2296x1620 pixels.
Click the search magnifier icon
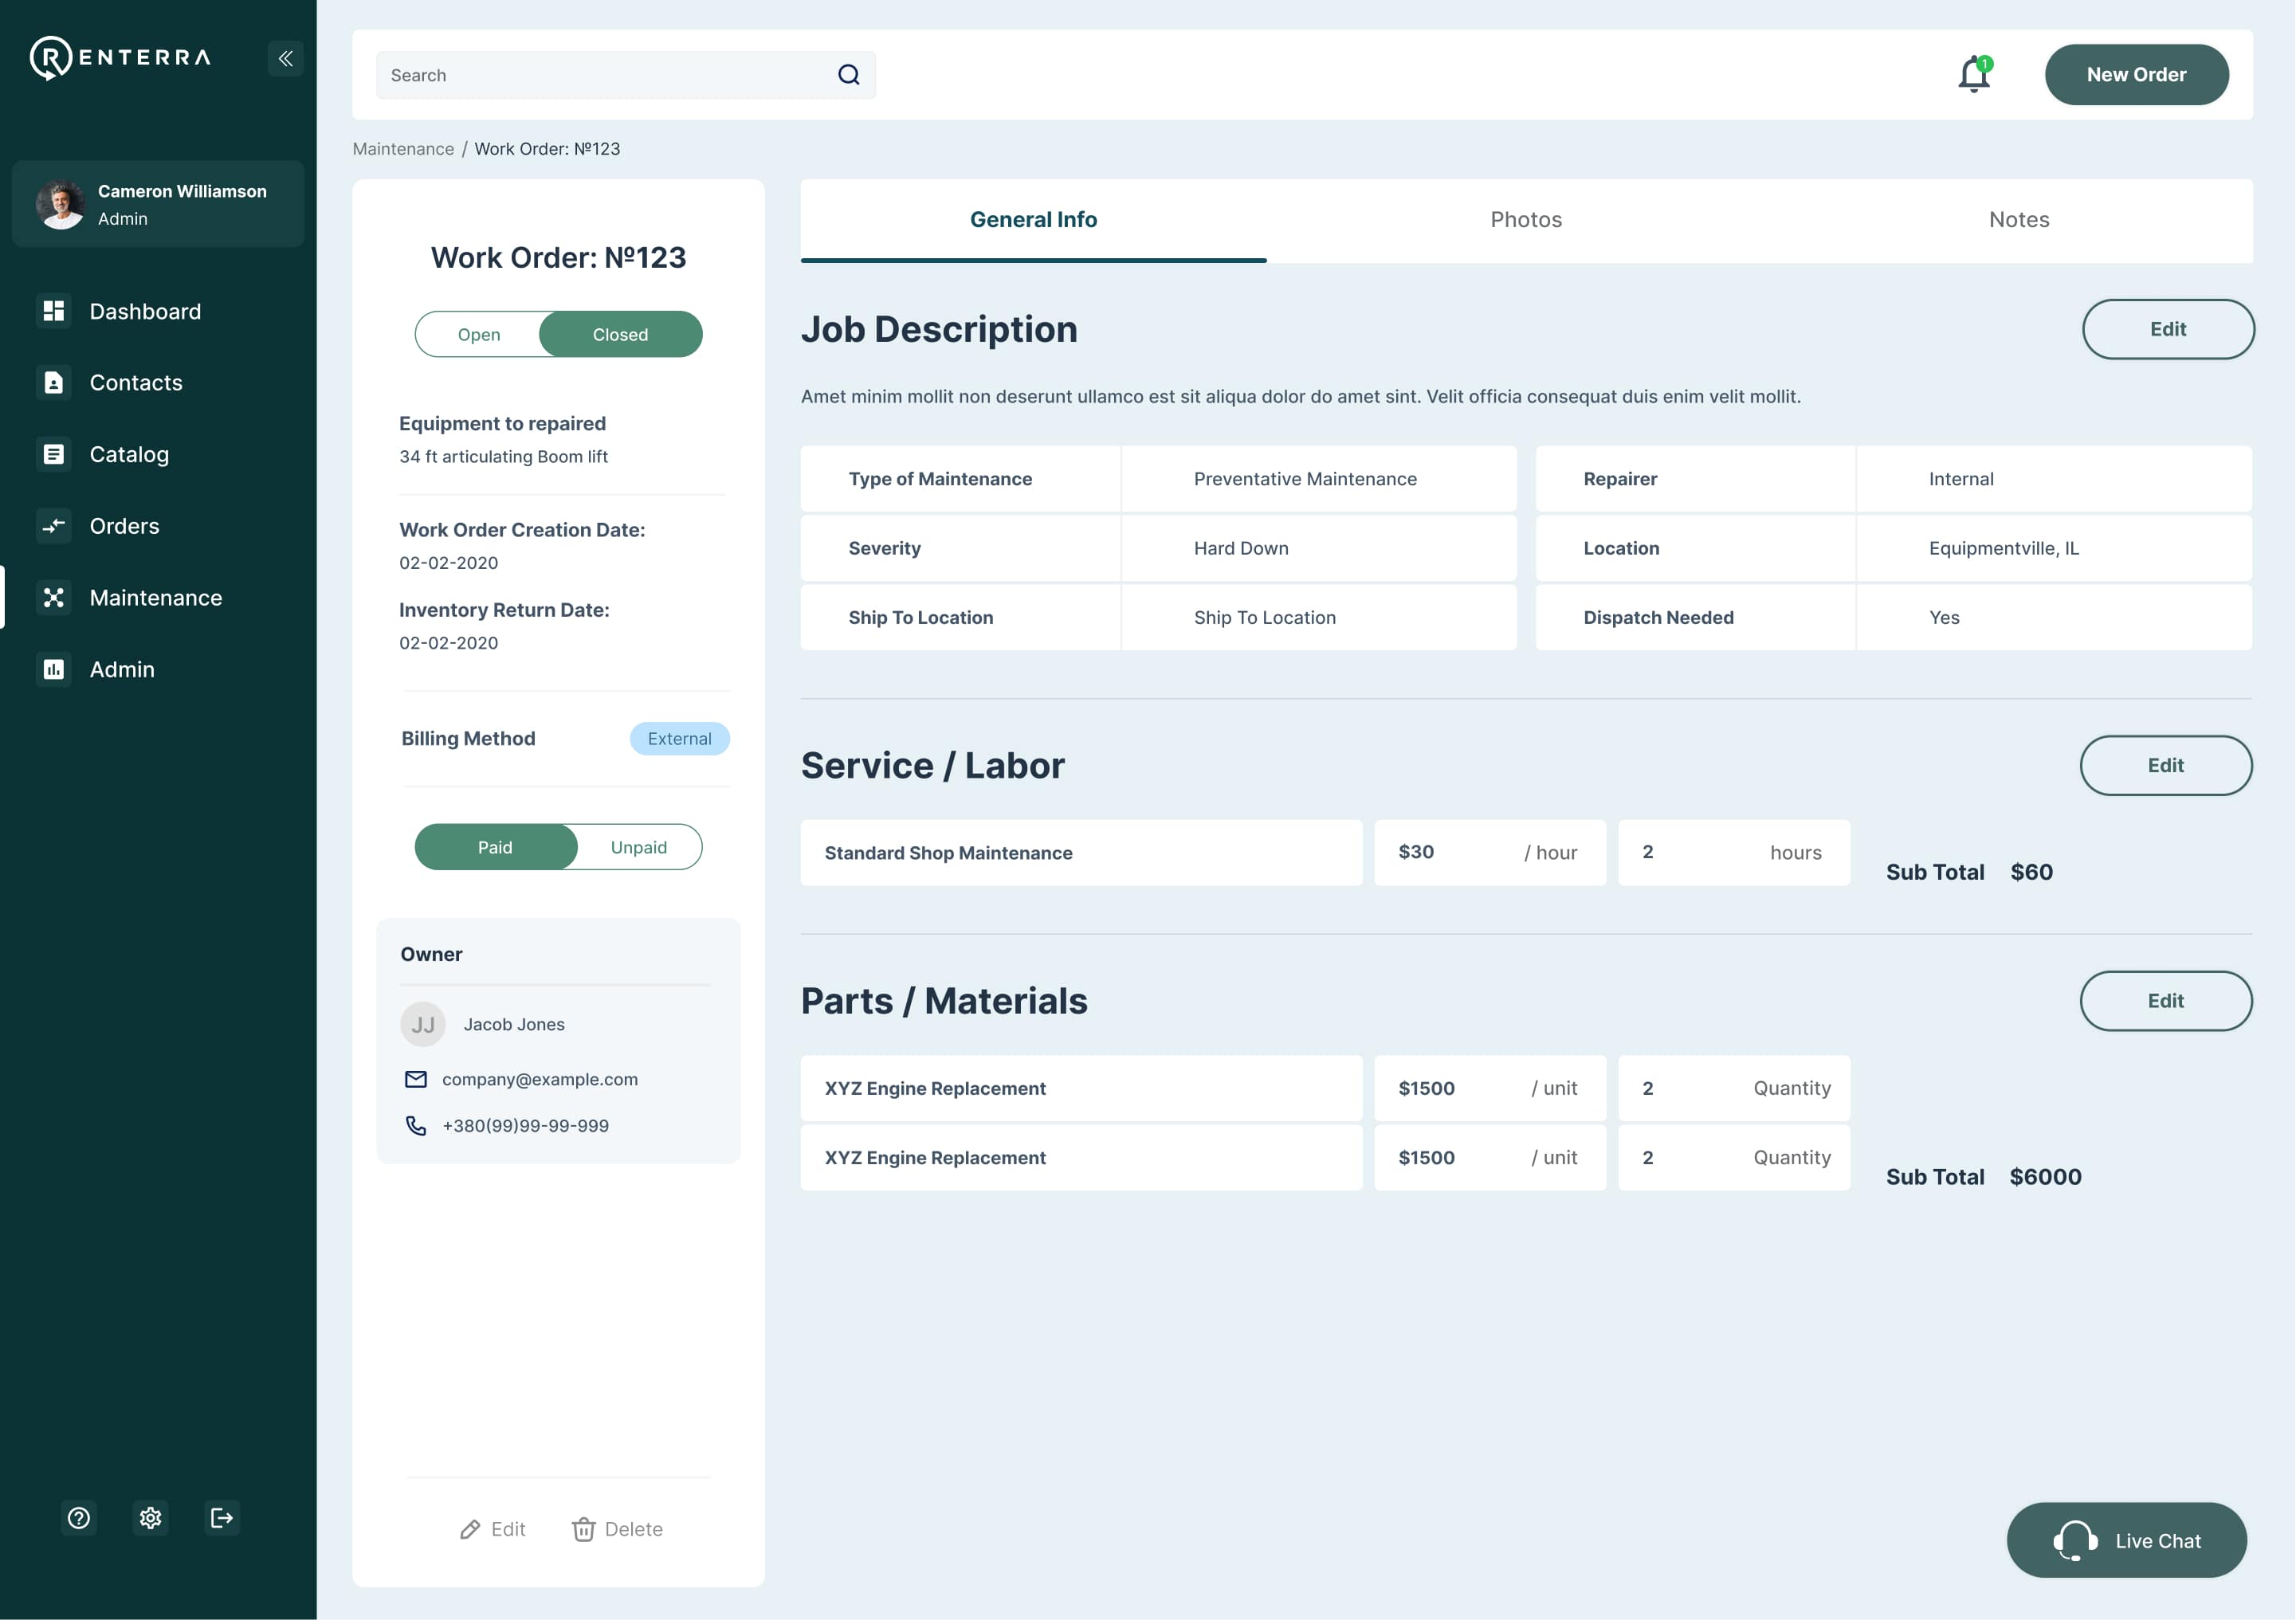coord(849,75)
